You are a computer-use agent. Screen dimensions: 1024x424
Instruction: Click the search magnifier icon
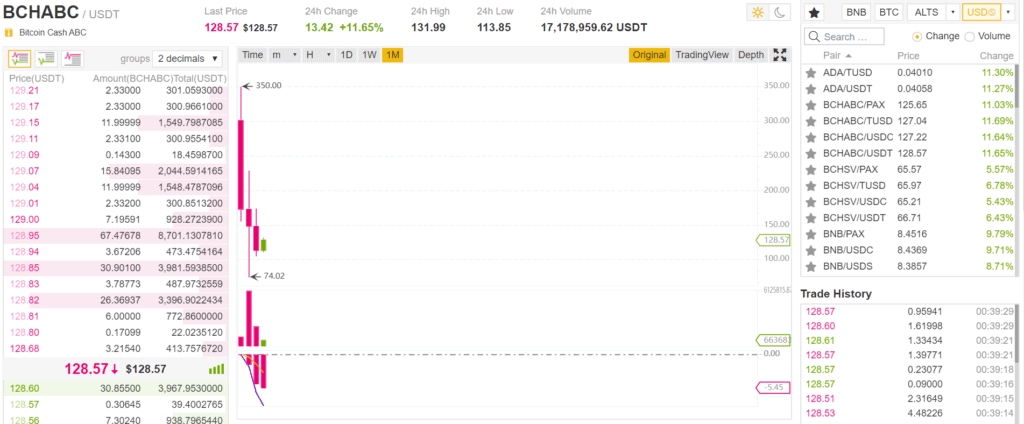click(x=814, y=37)
